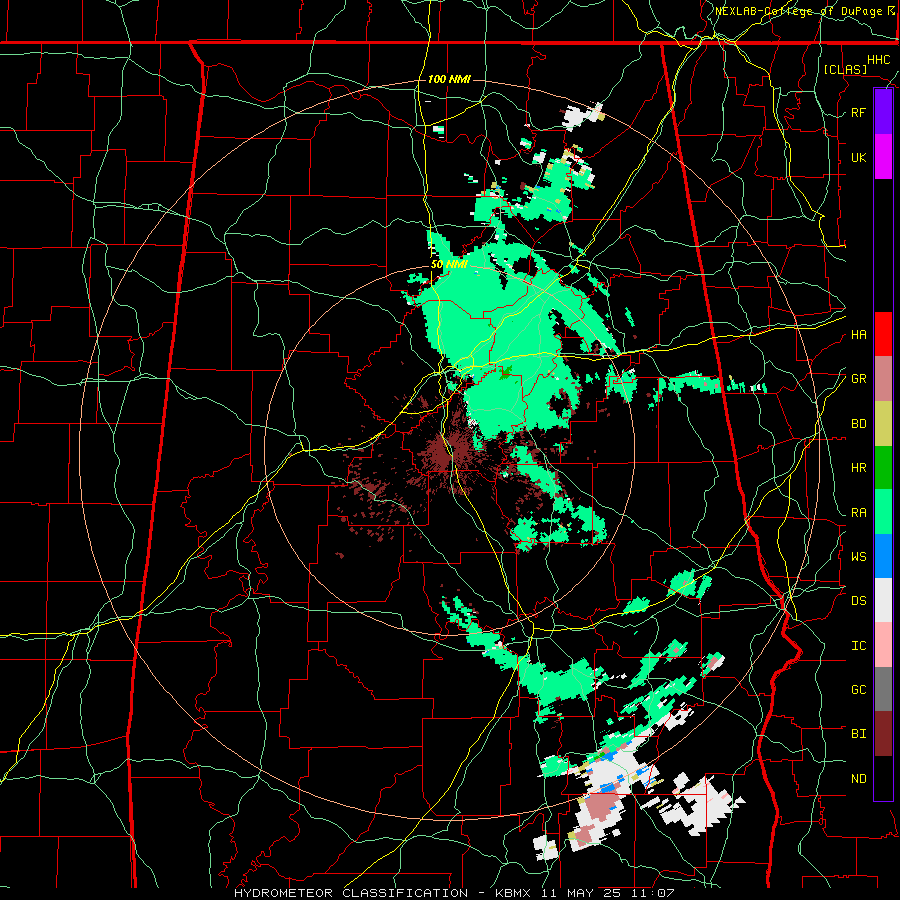Click the [CLAS] units label
The width and height of the screenshot is (900, 900).
[845, 69]
